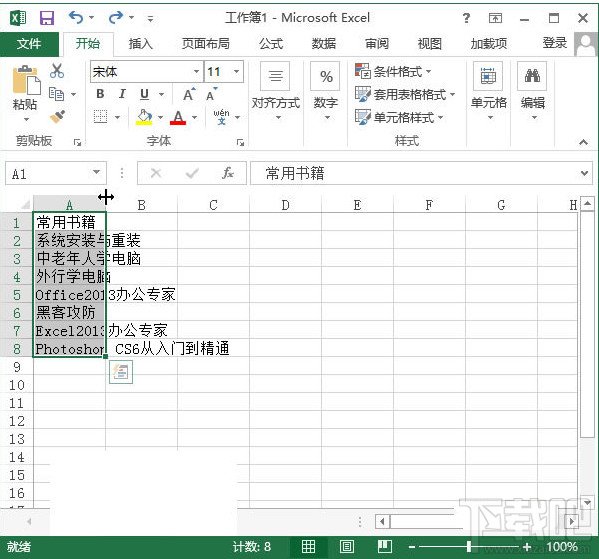Switch to the 插入 Insert tab
599x559 pixels.
click(x=140, y=44)
